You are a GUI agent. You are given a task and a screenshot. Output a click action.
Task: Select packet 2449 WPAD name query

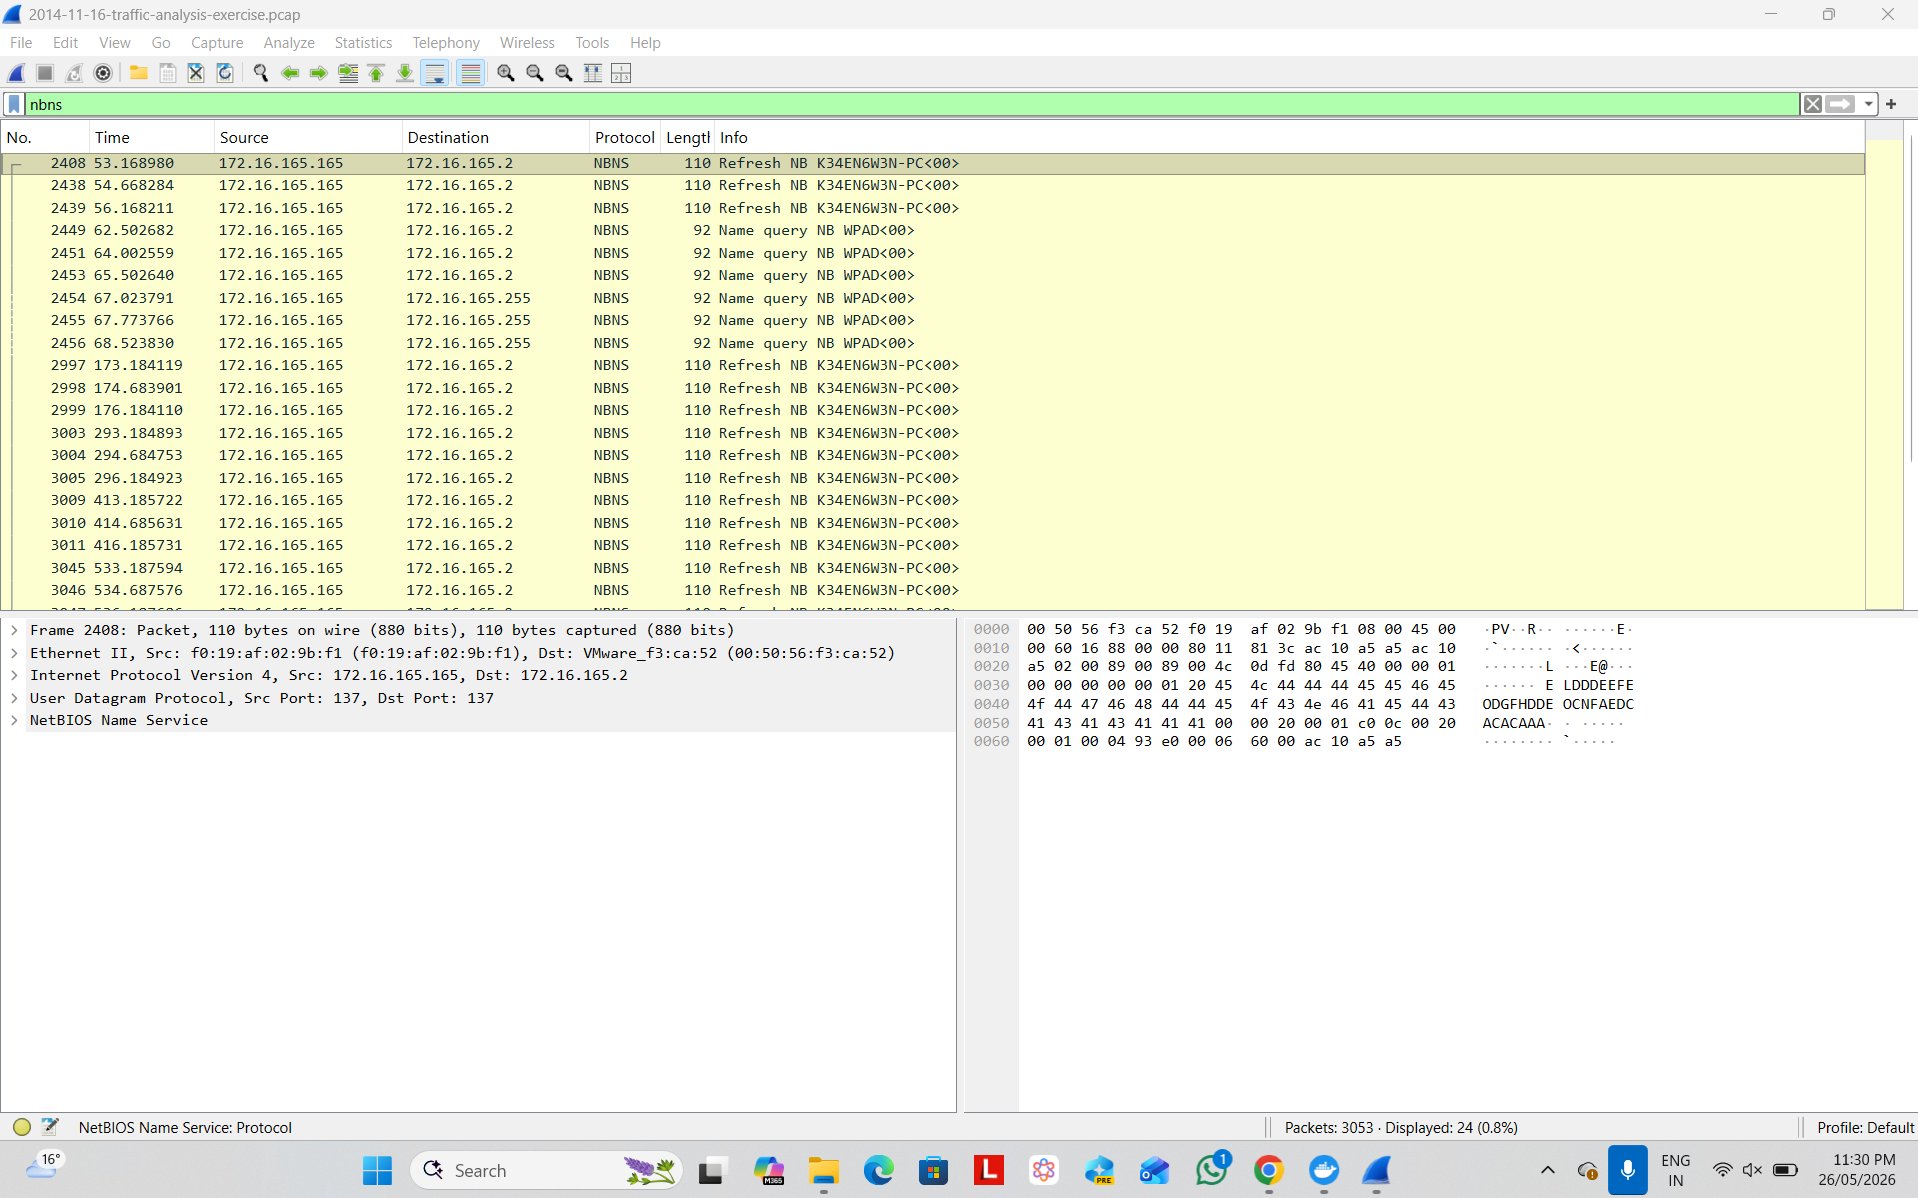point(933,230)
